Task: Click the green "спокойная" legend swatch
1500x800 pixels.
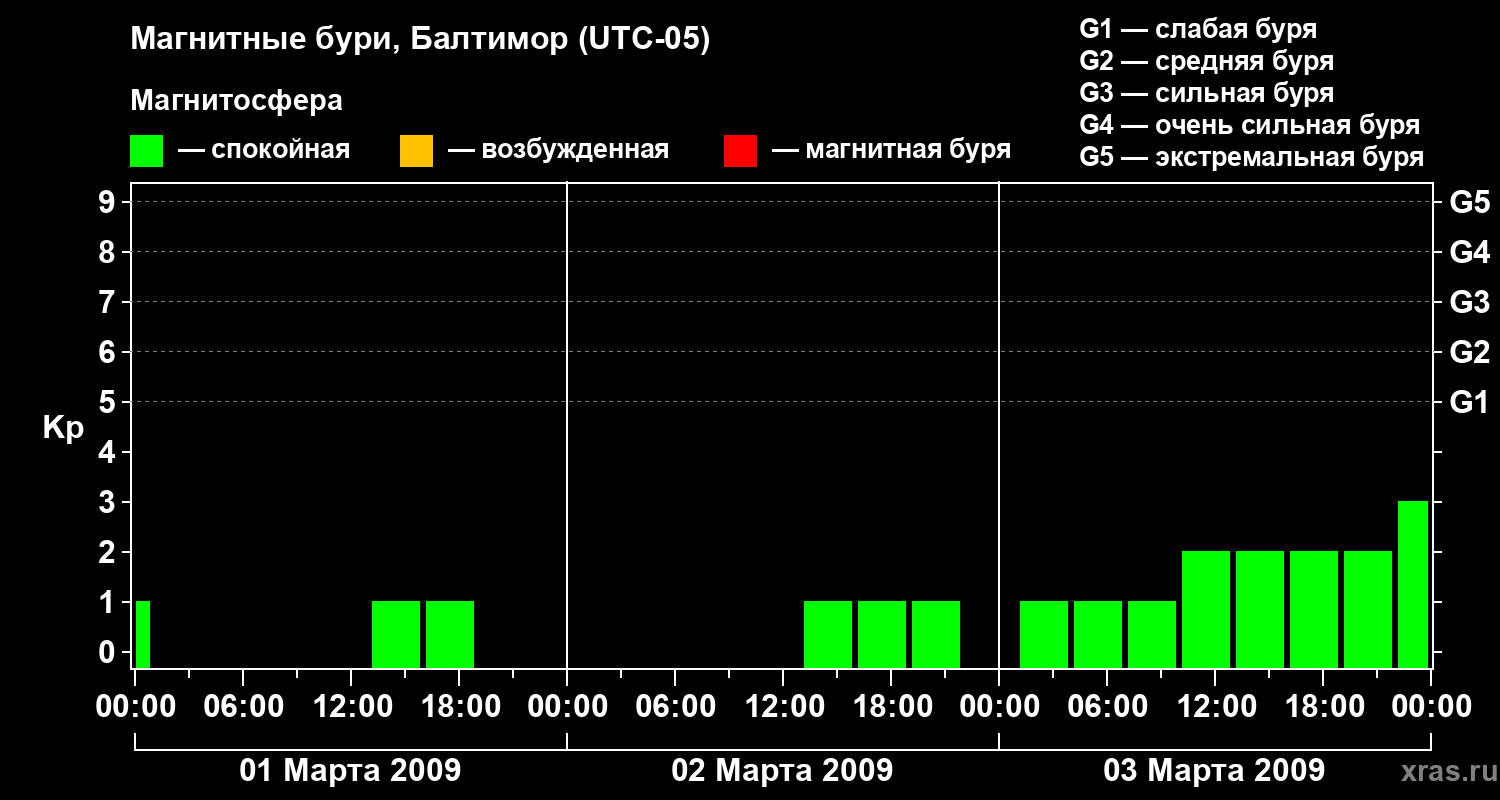Action: coord(147,151)
